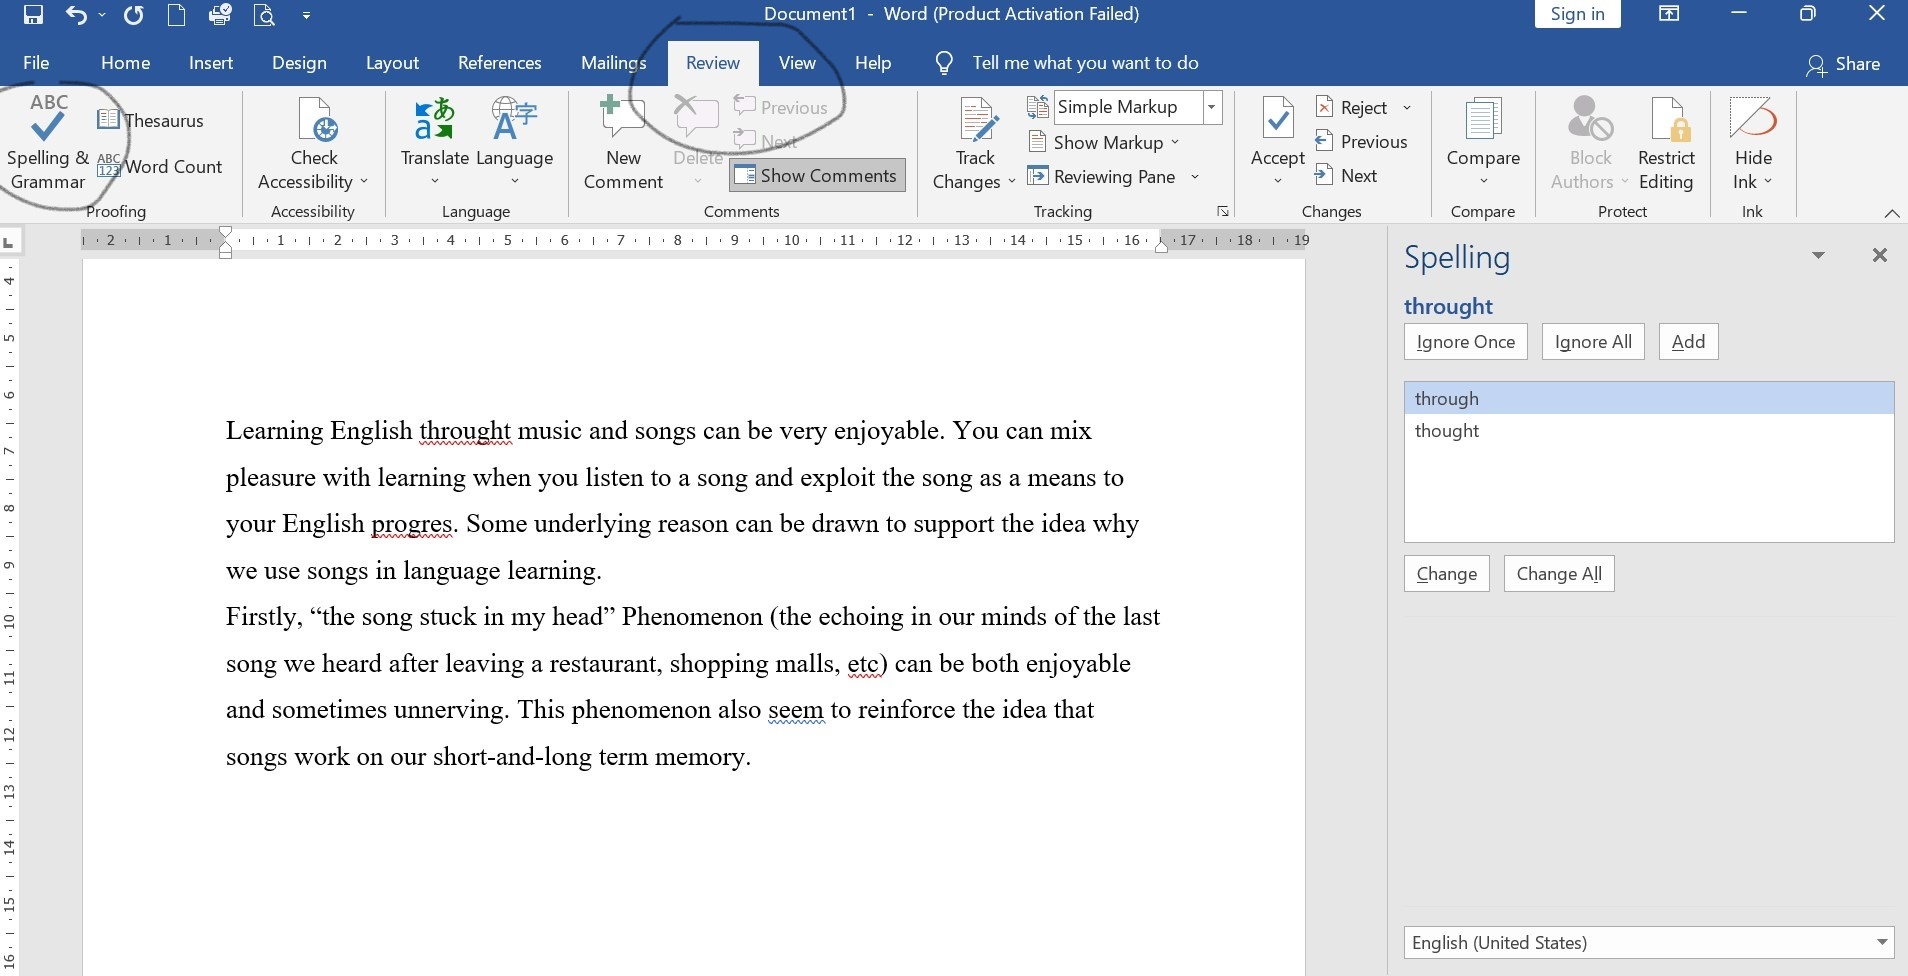1908x976 pixels.
Task: Click the tab selector on ruler corner
Action: pyautogui.click(x=9, y=241)
